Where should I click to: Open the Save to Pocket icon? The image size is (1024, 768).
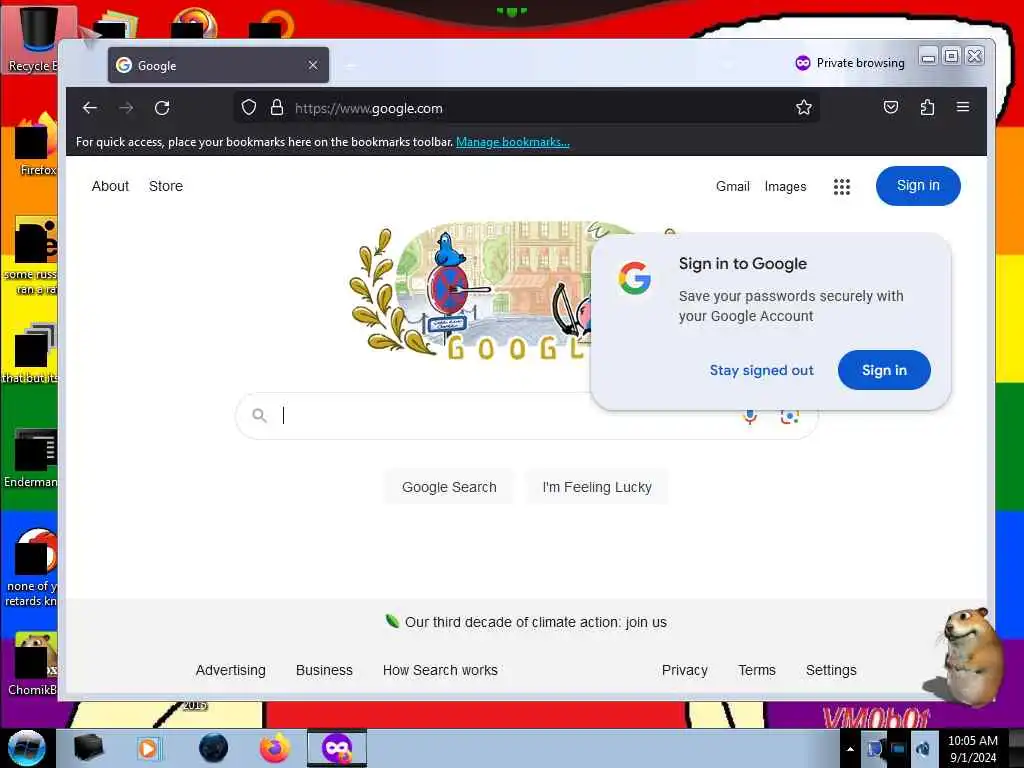[891, 107]
